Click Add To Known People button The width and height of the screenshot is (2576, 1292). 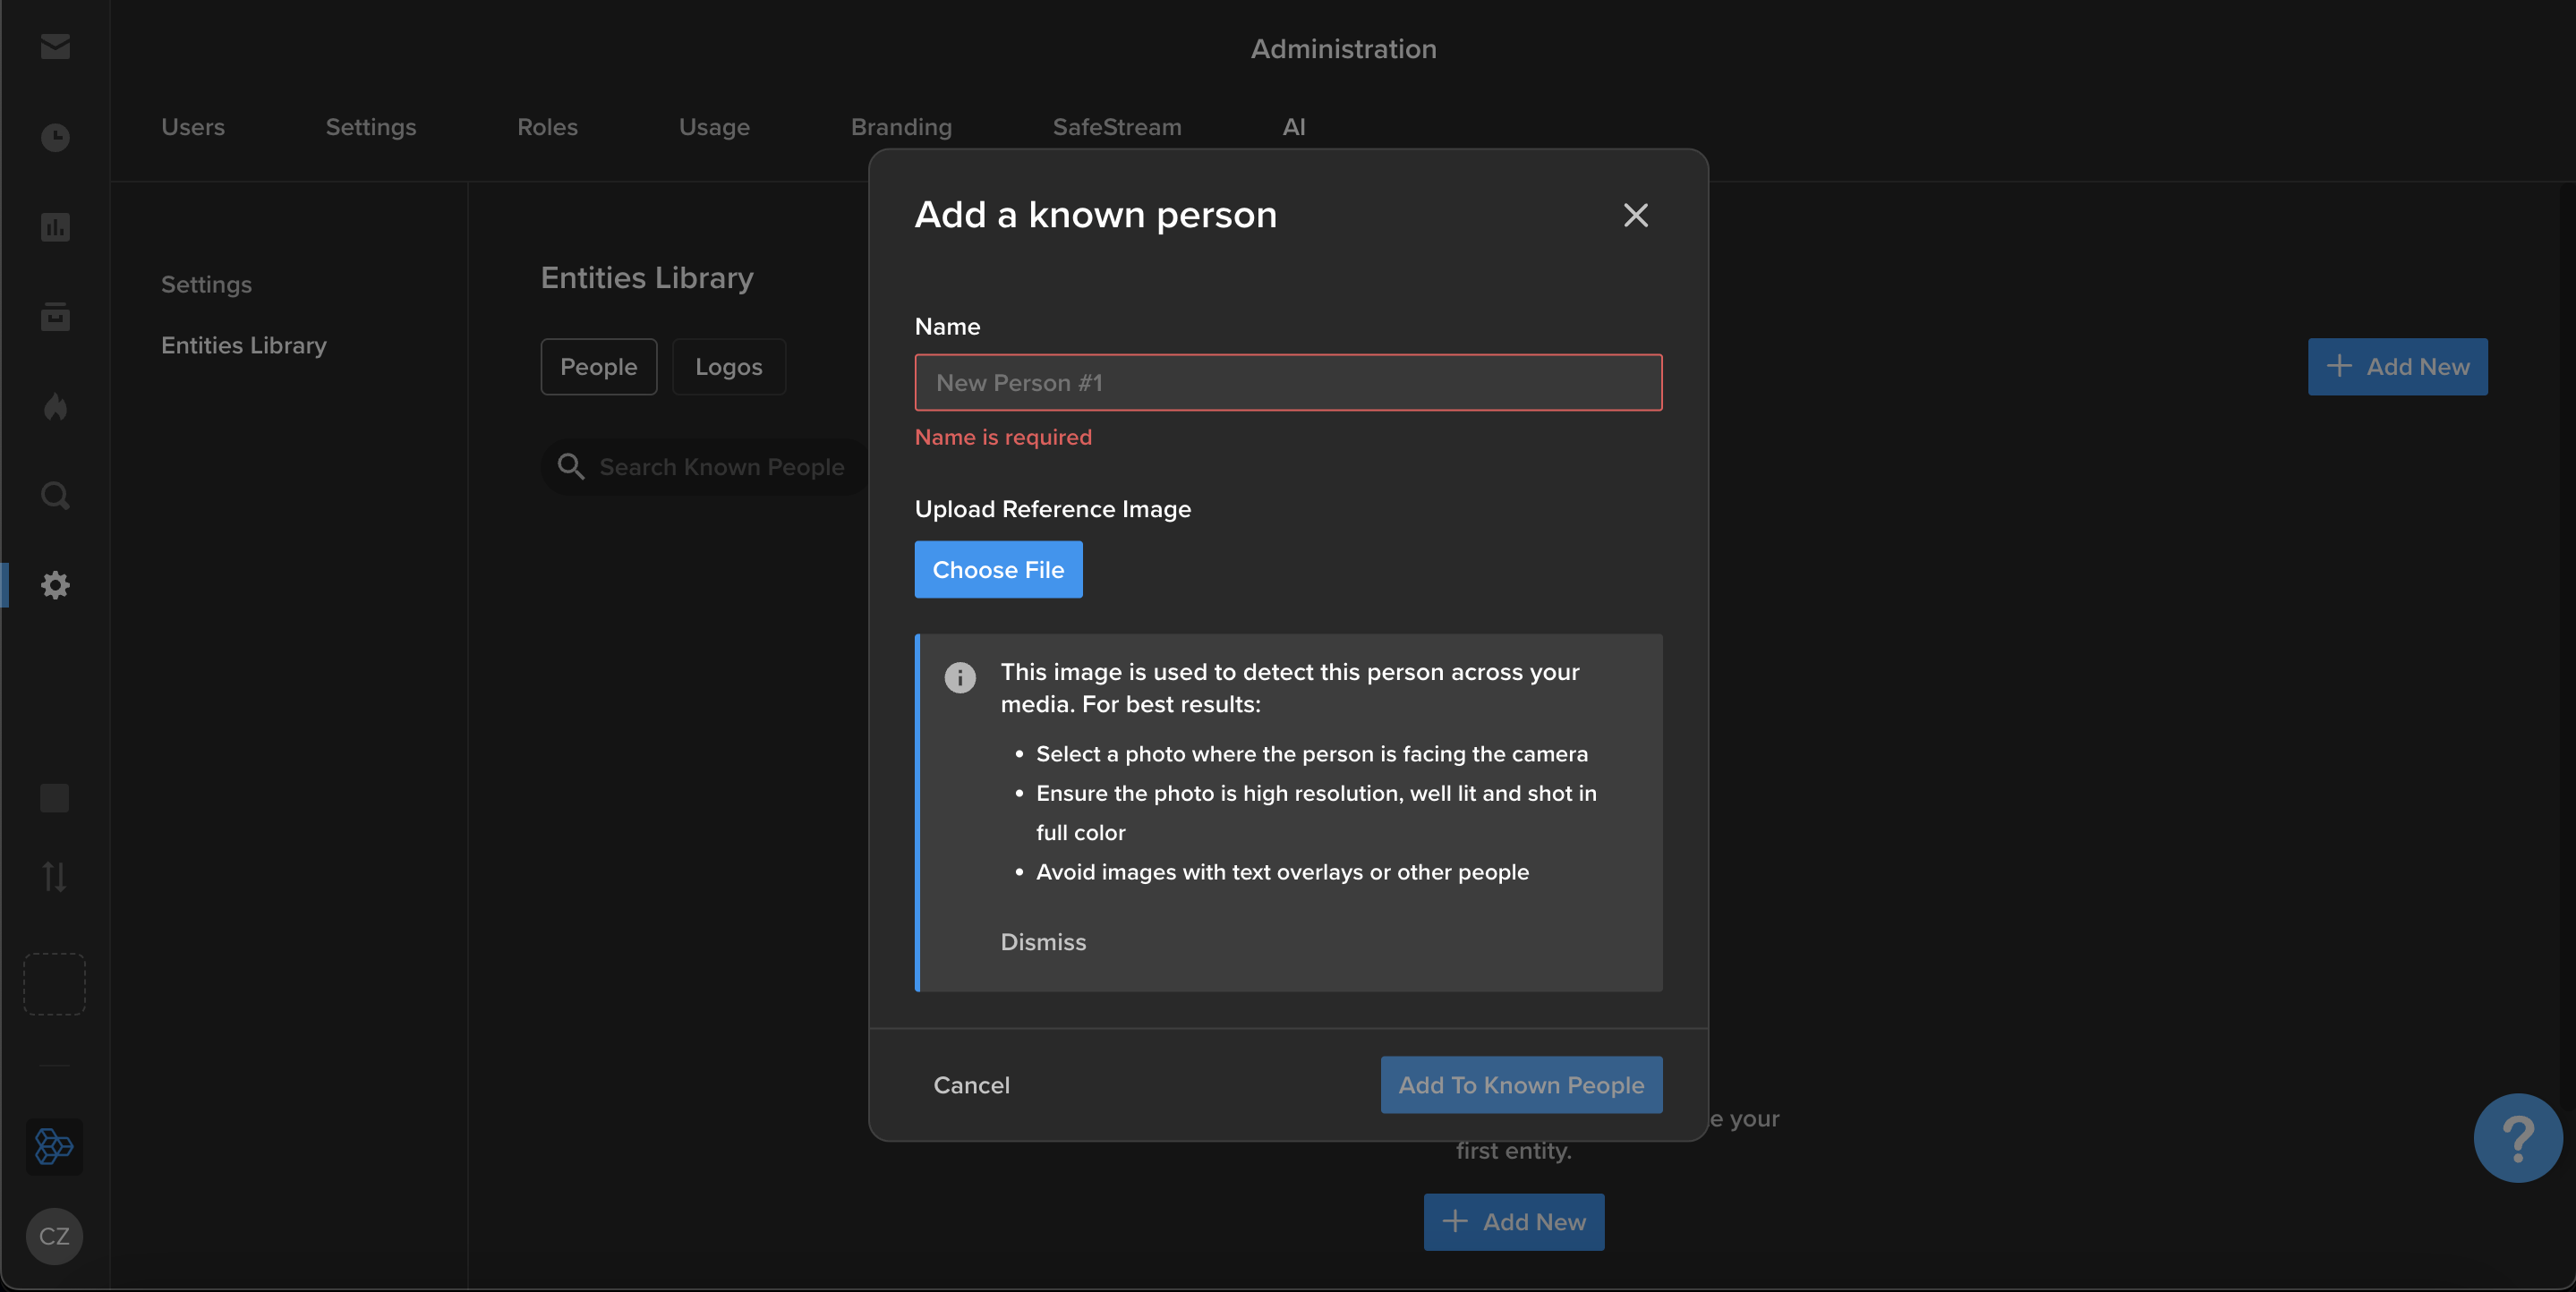point(1521,1085)
